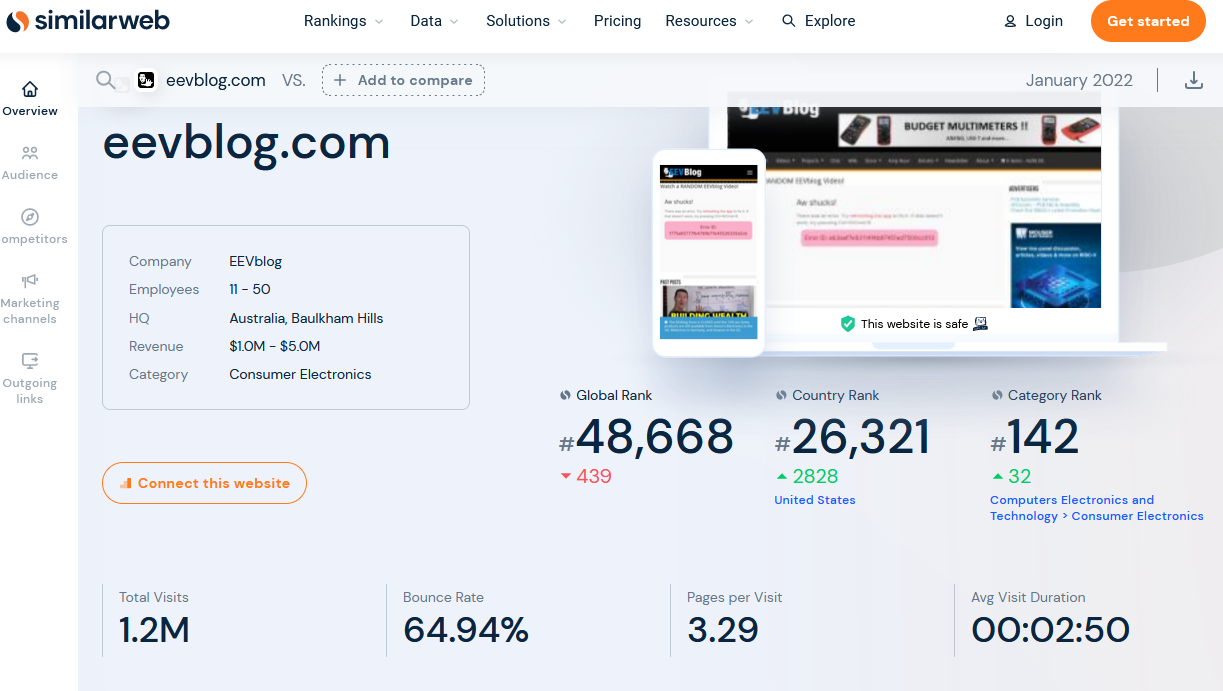
Task: Expand the Solutions dropdown menu
Action: (527, 21)
